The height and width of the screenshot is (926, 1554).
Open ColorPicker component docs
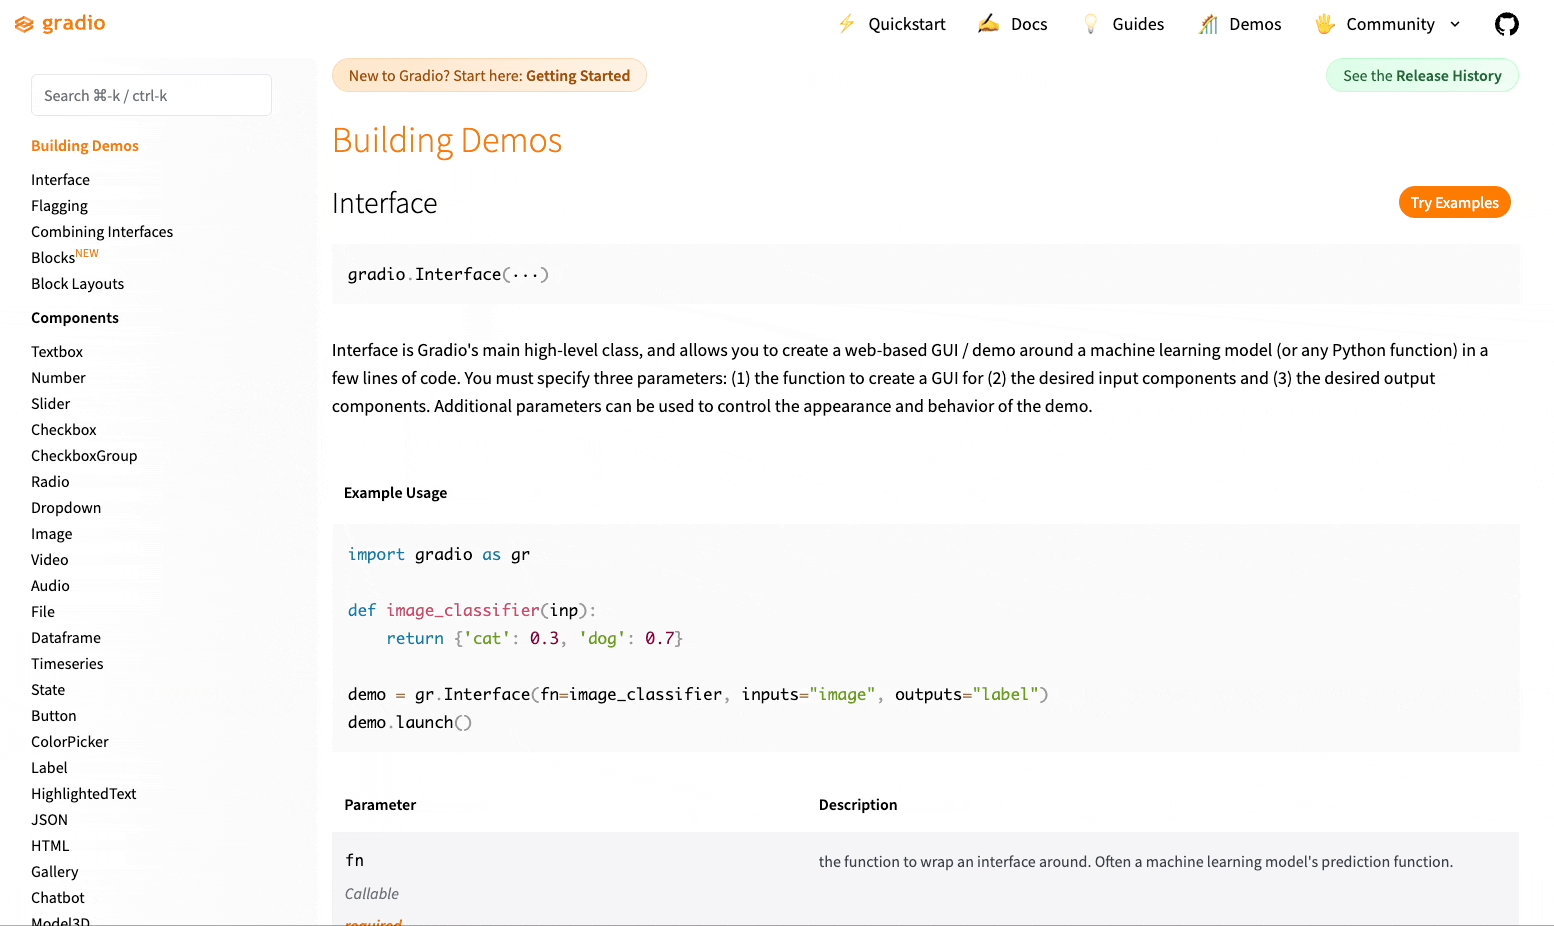click(x=70, y=742)
